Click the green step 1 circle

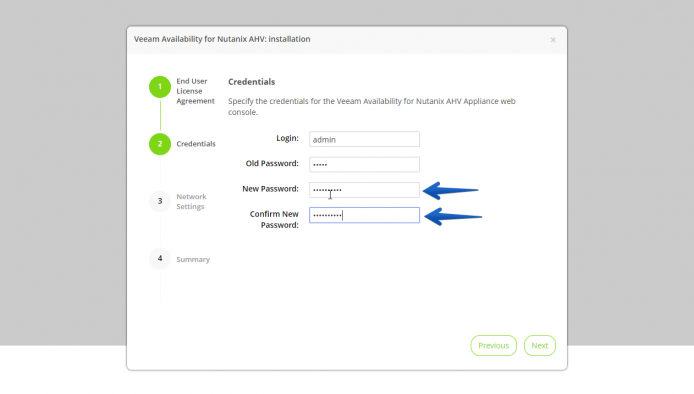point(160,87)
